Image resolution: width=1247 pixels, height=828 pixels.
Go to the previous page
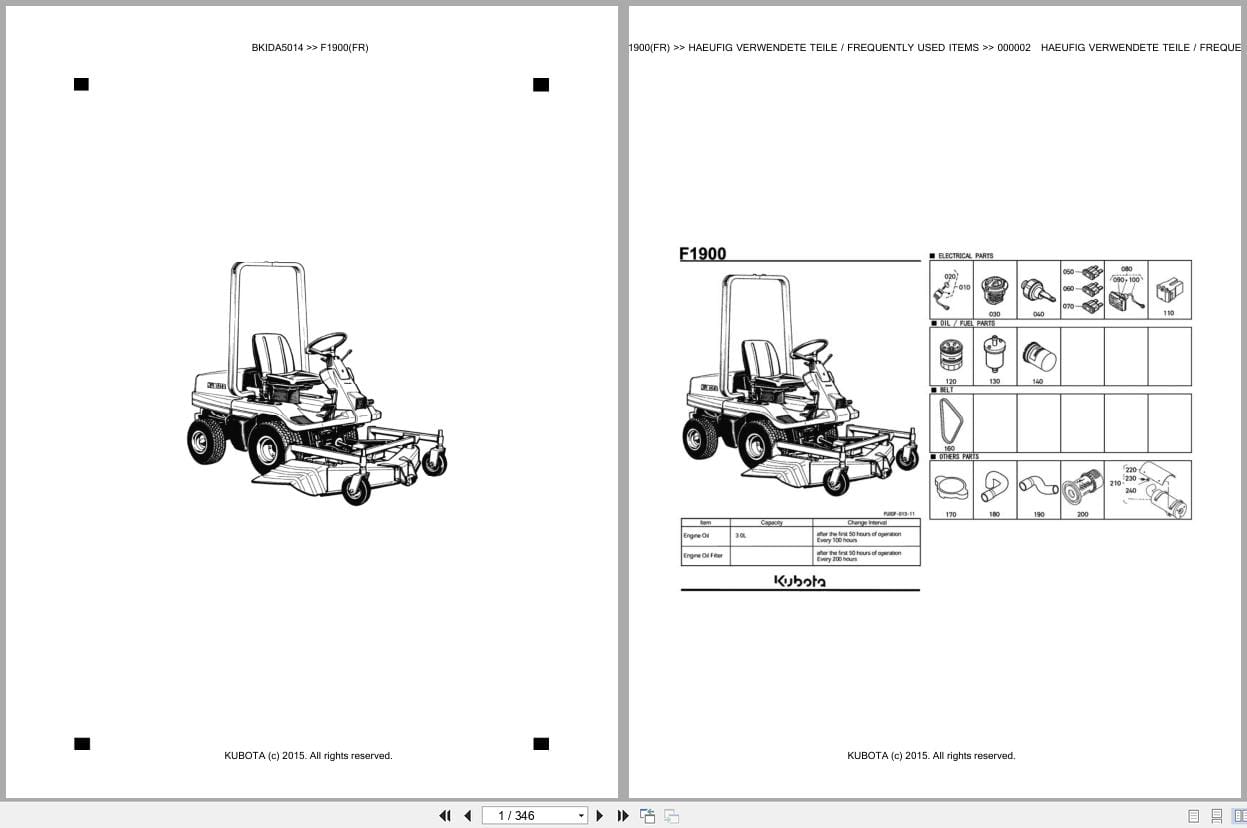coord(467,815)
